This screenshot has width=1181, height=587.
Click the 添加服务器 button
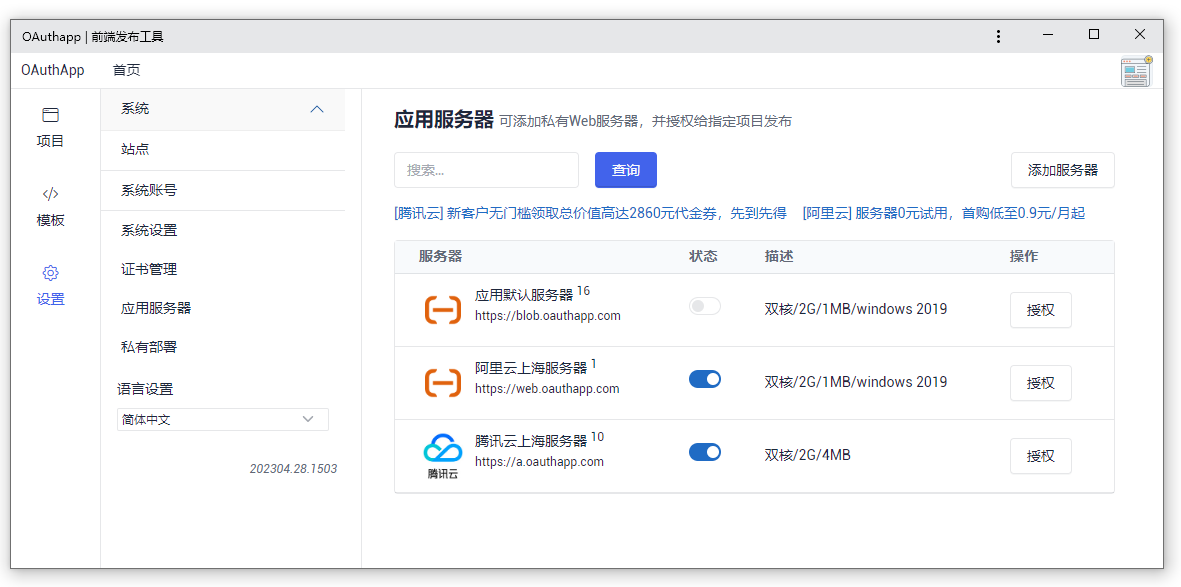(x=1063, y=170)
